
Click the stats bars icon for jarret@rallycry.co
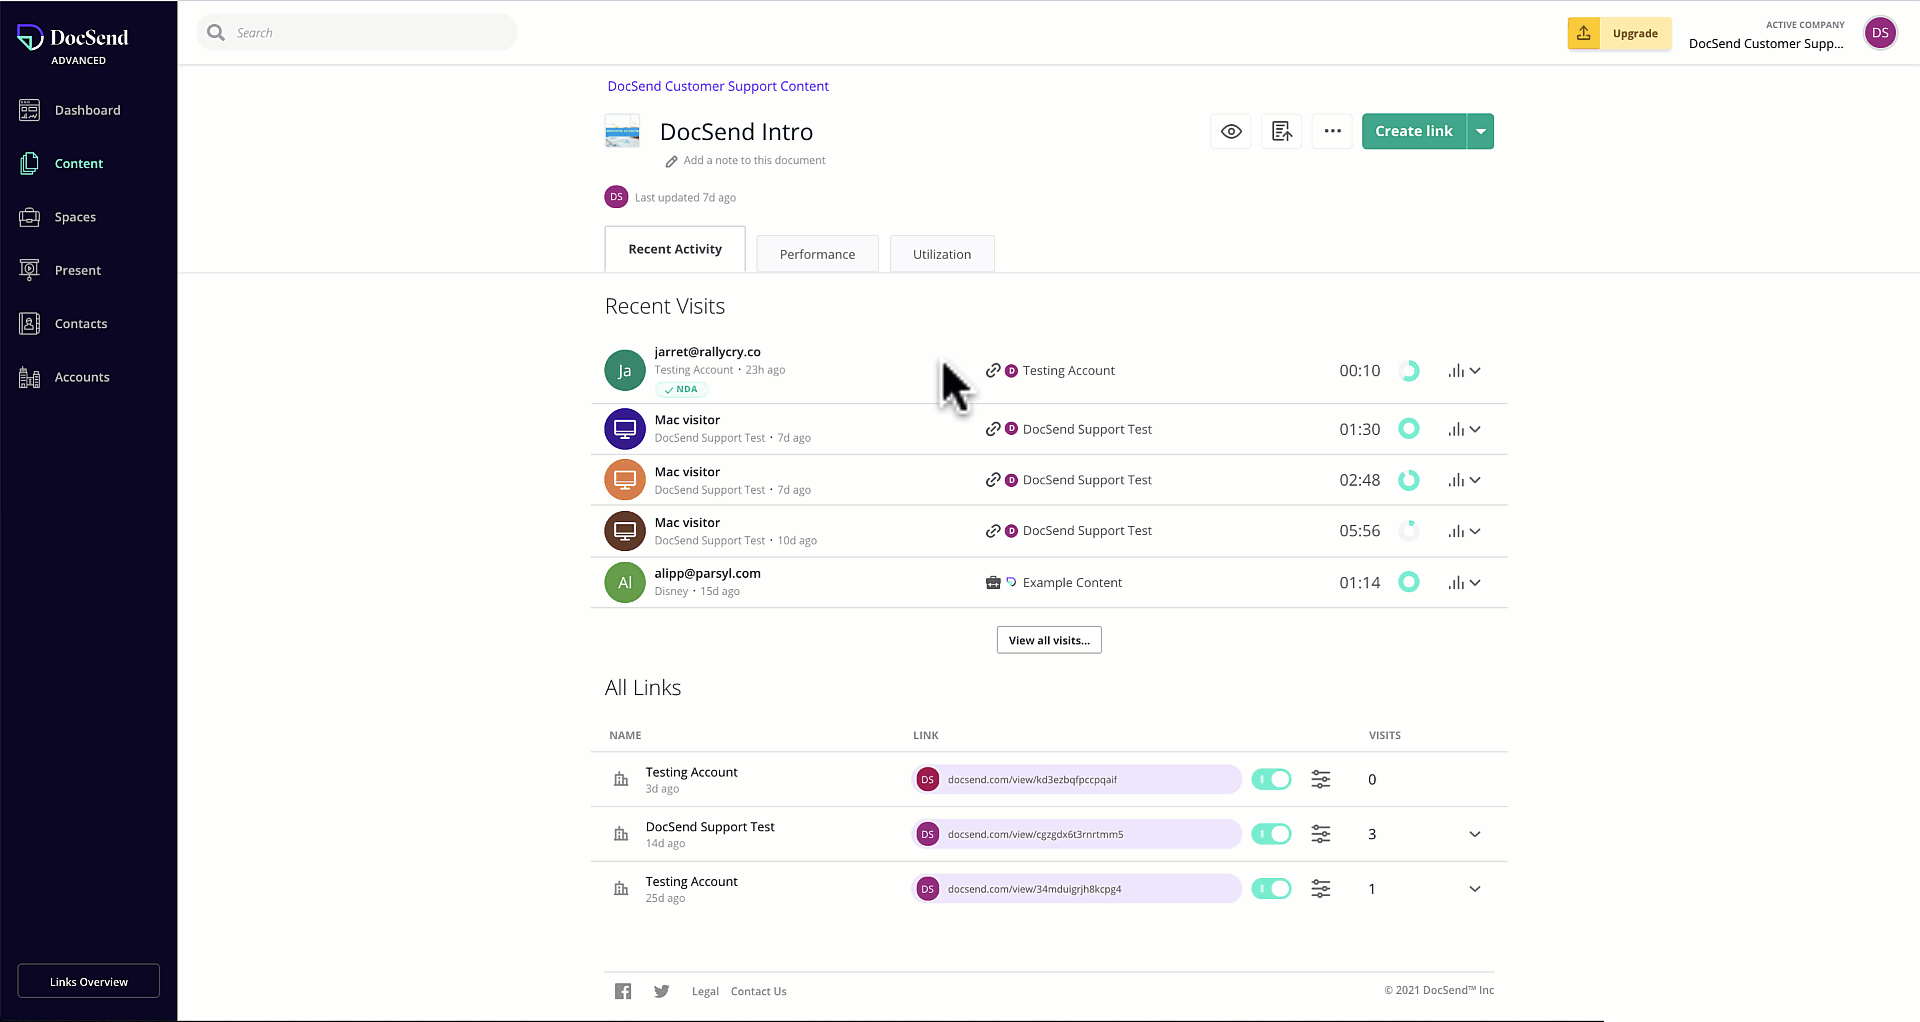(x=1456, y=371)
